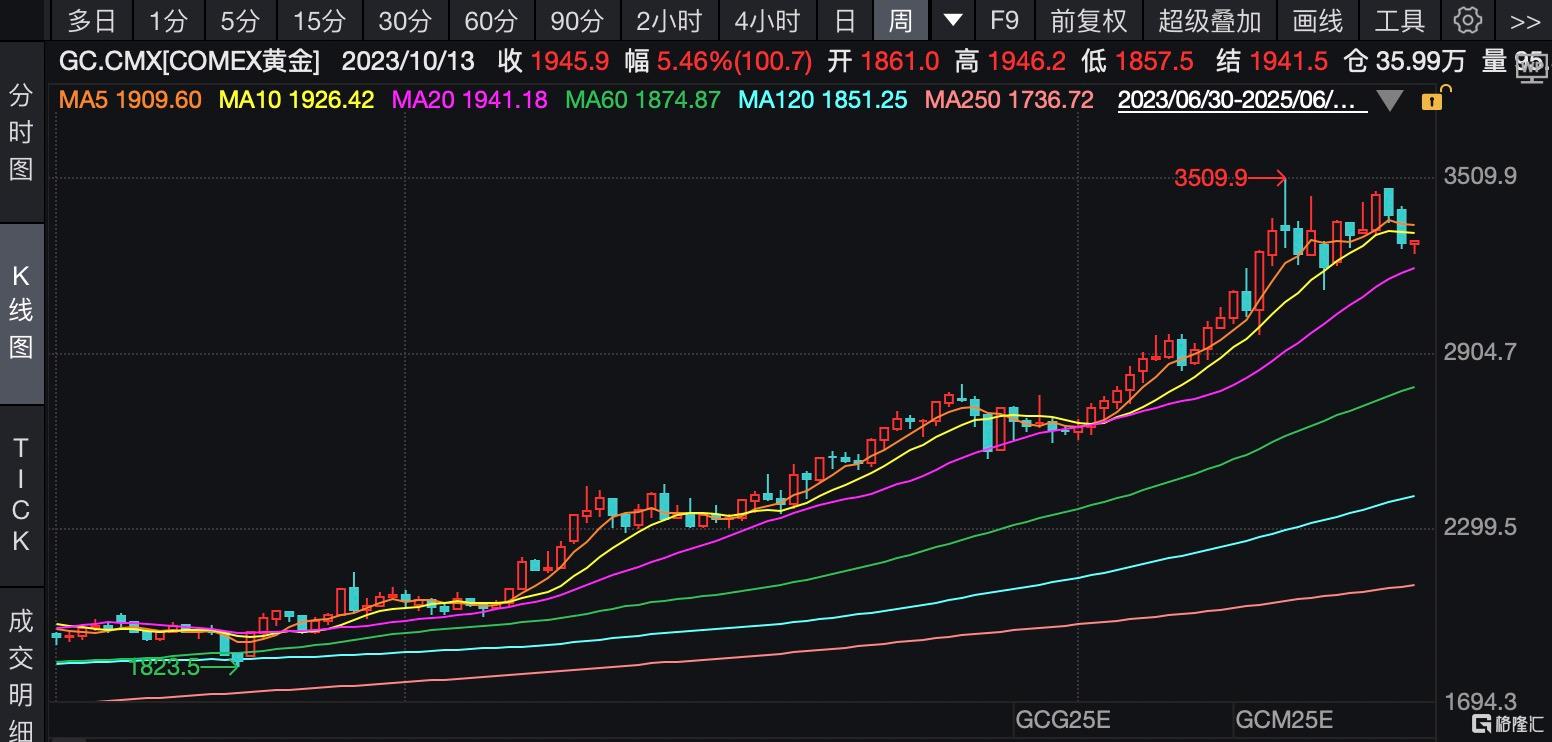1552x742 pixels.
Task: Click the MA10 1926.42 indicator label
Action: (297, 100)
